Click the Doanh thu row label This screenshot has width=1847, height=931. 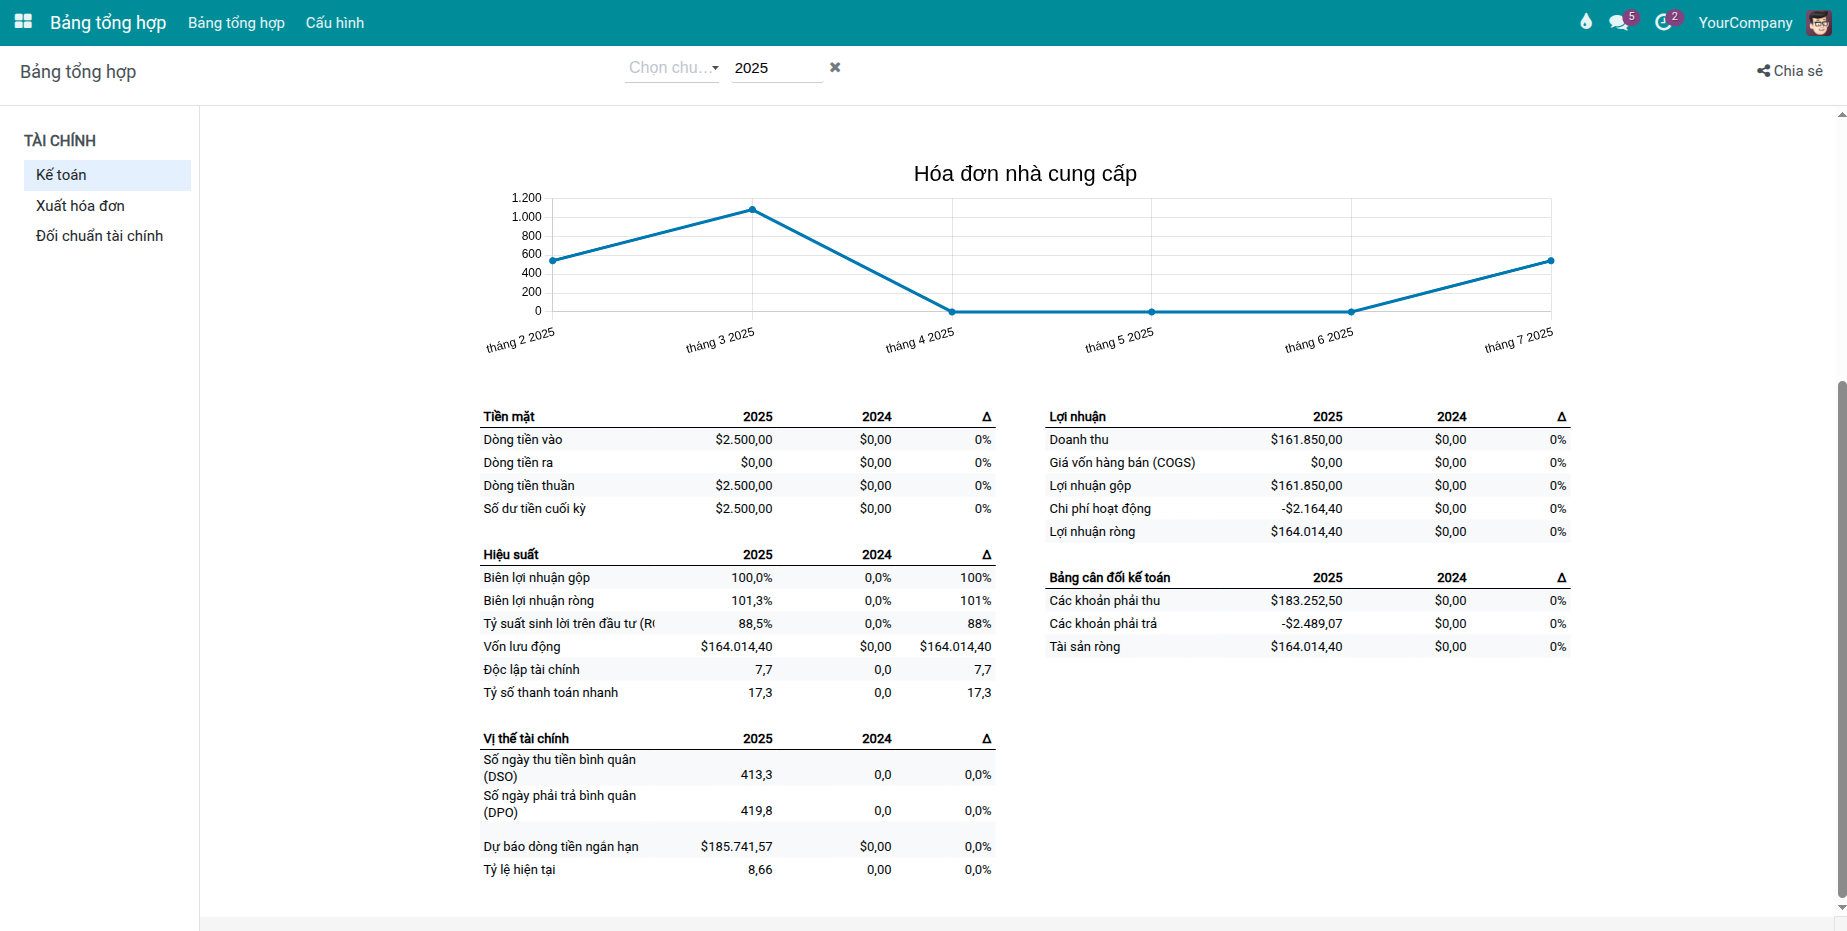tap(1078, 440)
